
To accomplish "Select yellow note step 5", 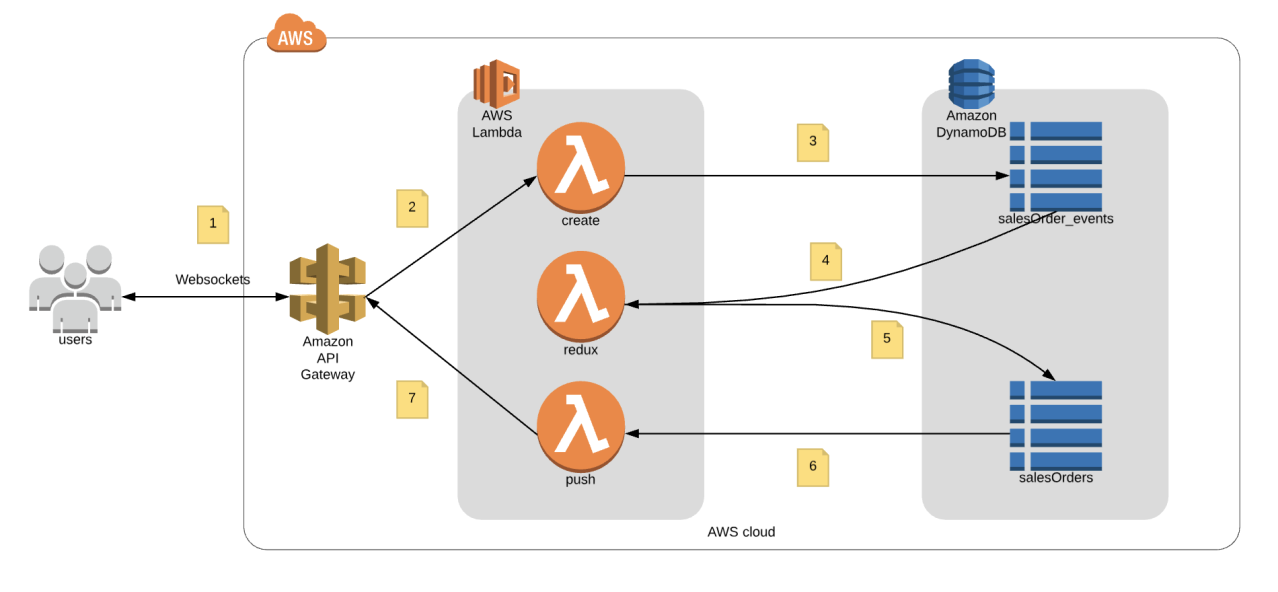I will [886, 339].
